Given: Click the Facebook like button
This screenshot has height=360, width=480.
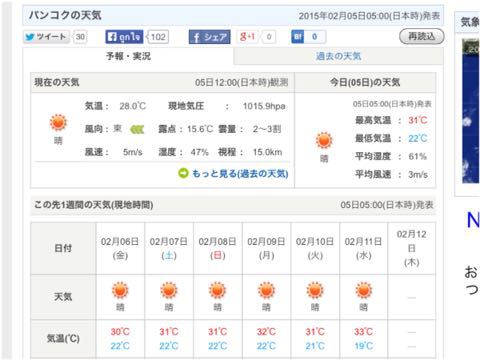Looking at the screenshot, I should 124,37.
